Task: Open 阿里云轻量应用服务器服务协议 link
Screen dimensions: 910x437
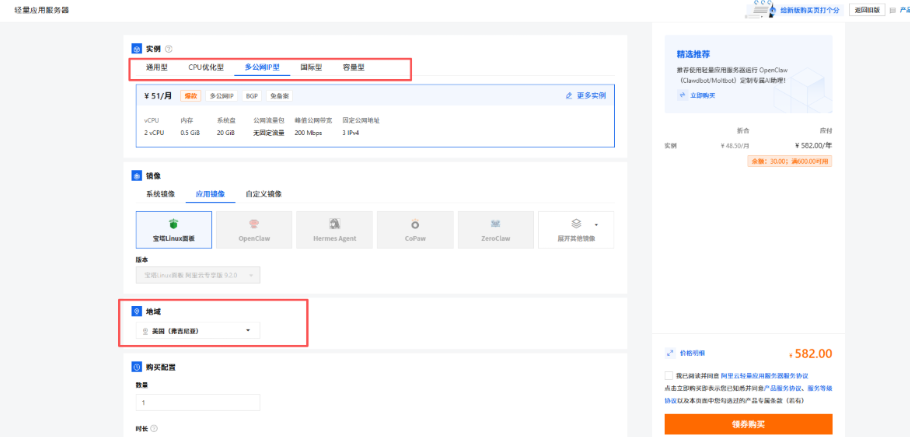Action: coord(765,376)
